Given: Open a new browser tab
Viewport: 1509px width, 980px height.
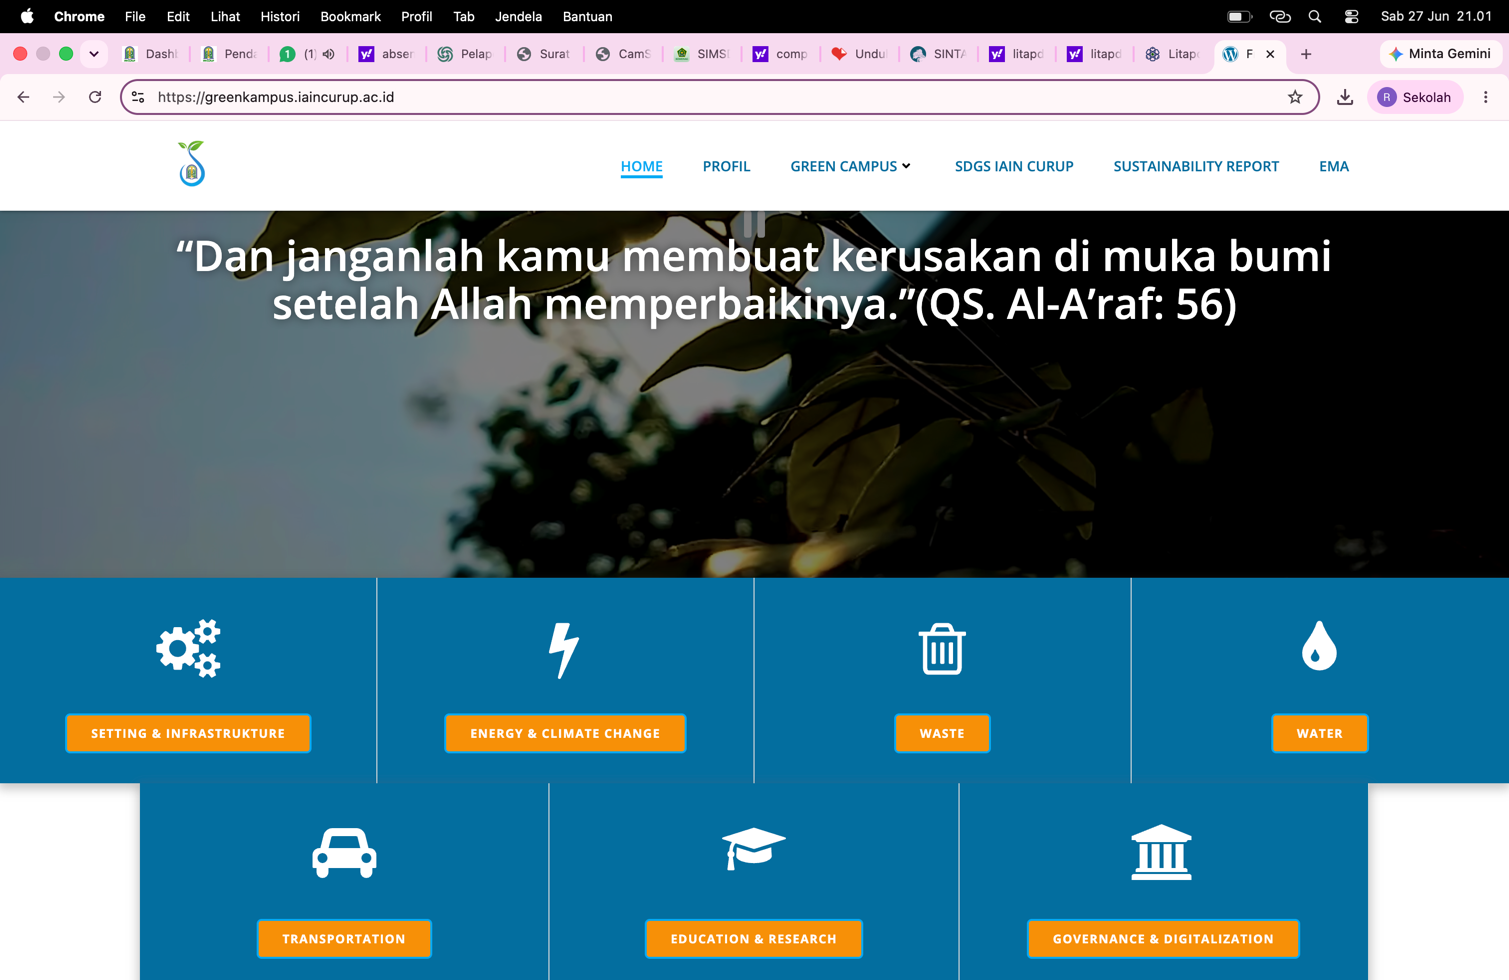Looking at the screenshot, I should point(1306,54).
